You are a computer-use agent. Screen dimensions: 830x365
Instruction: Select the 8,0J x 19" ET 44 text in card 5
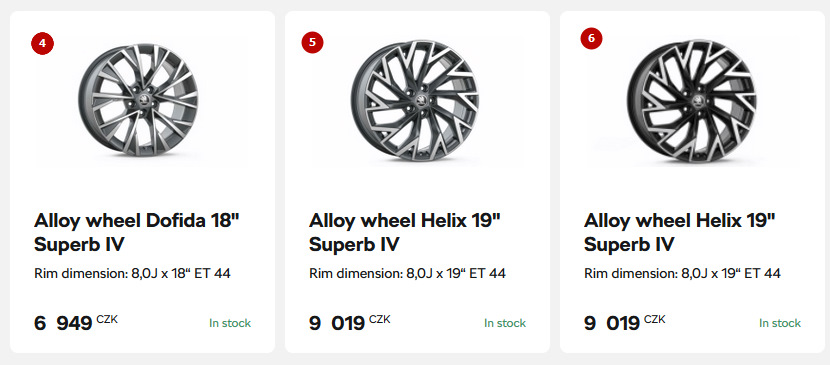click(456, 273)
